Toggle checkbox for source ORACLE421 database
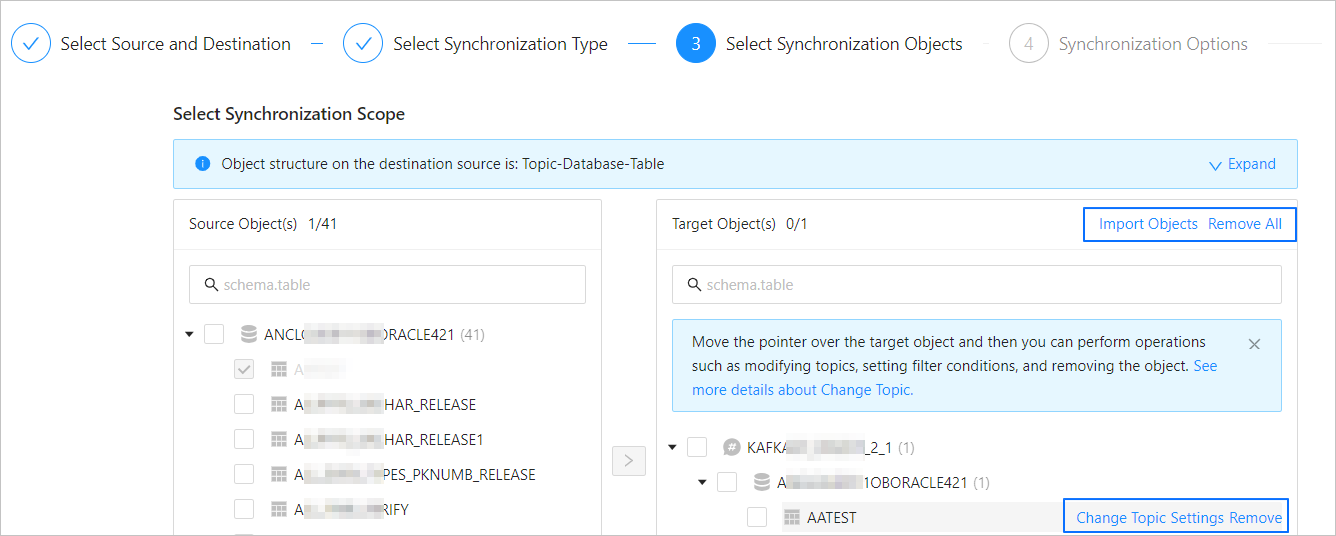This screenshot has width=1336, height=536. [x=214, y=334]
